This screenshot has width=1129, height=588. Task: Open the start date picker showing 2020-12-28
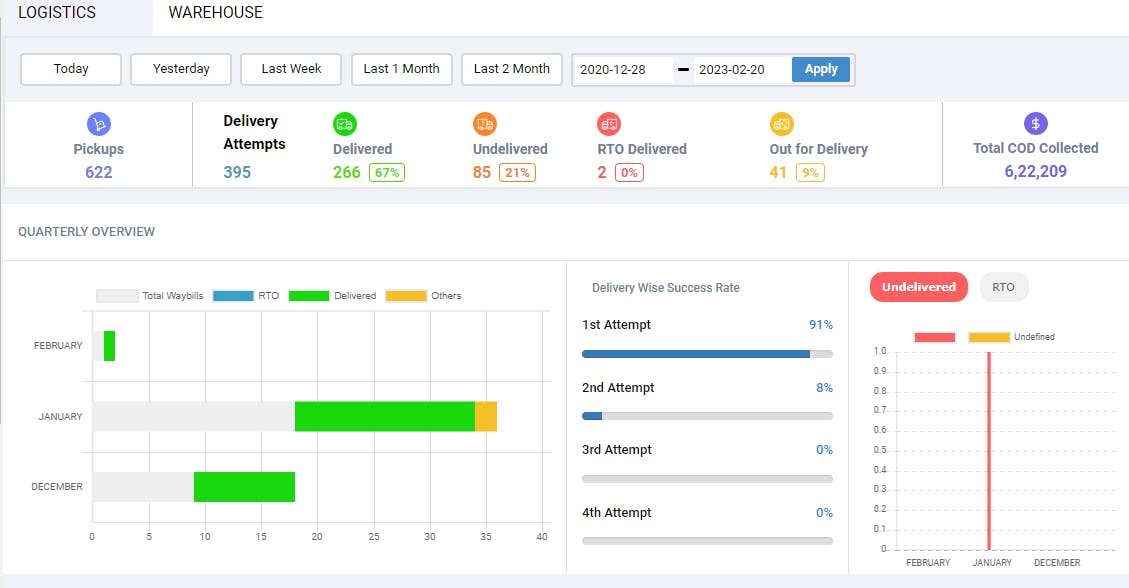click(x=612, y=69)
